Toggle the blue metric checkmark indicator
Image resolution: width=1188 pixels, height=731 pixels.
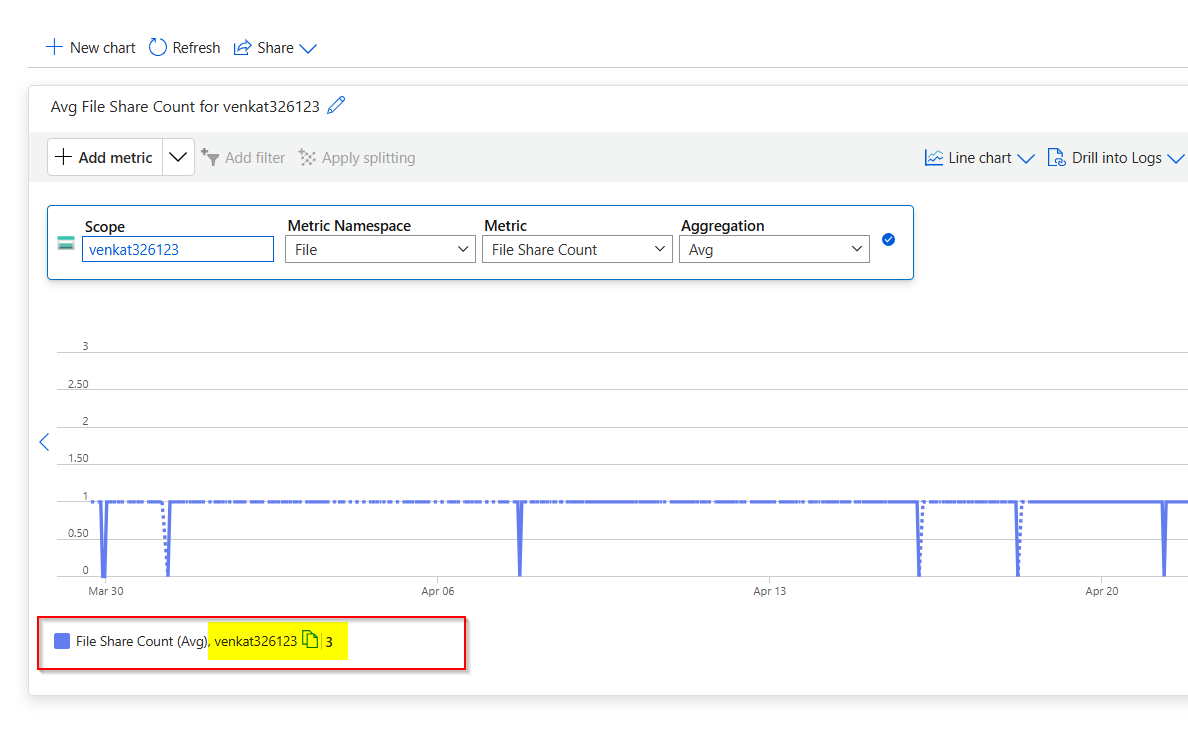coord(889,239)
